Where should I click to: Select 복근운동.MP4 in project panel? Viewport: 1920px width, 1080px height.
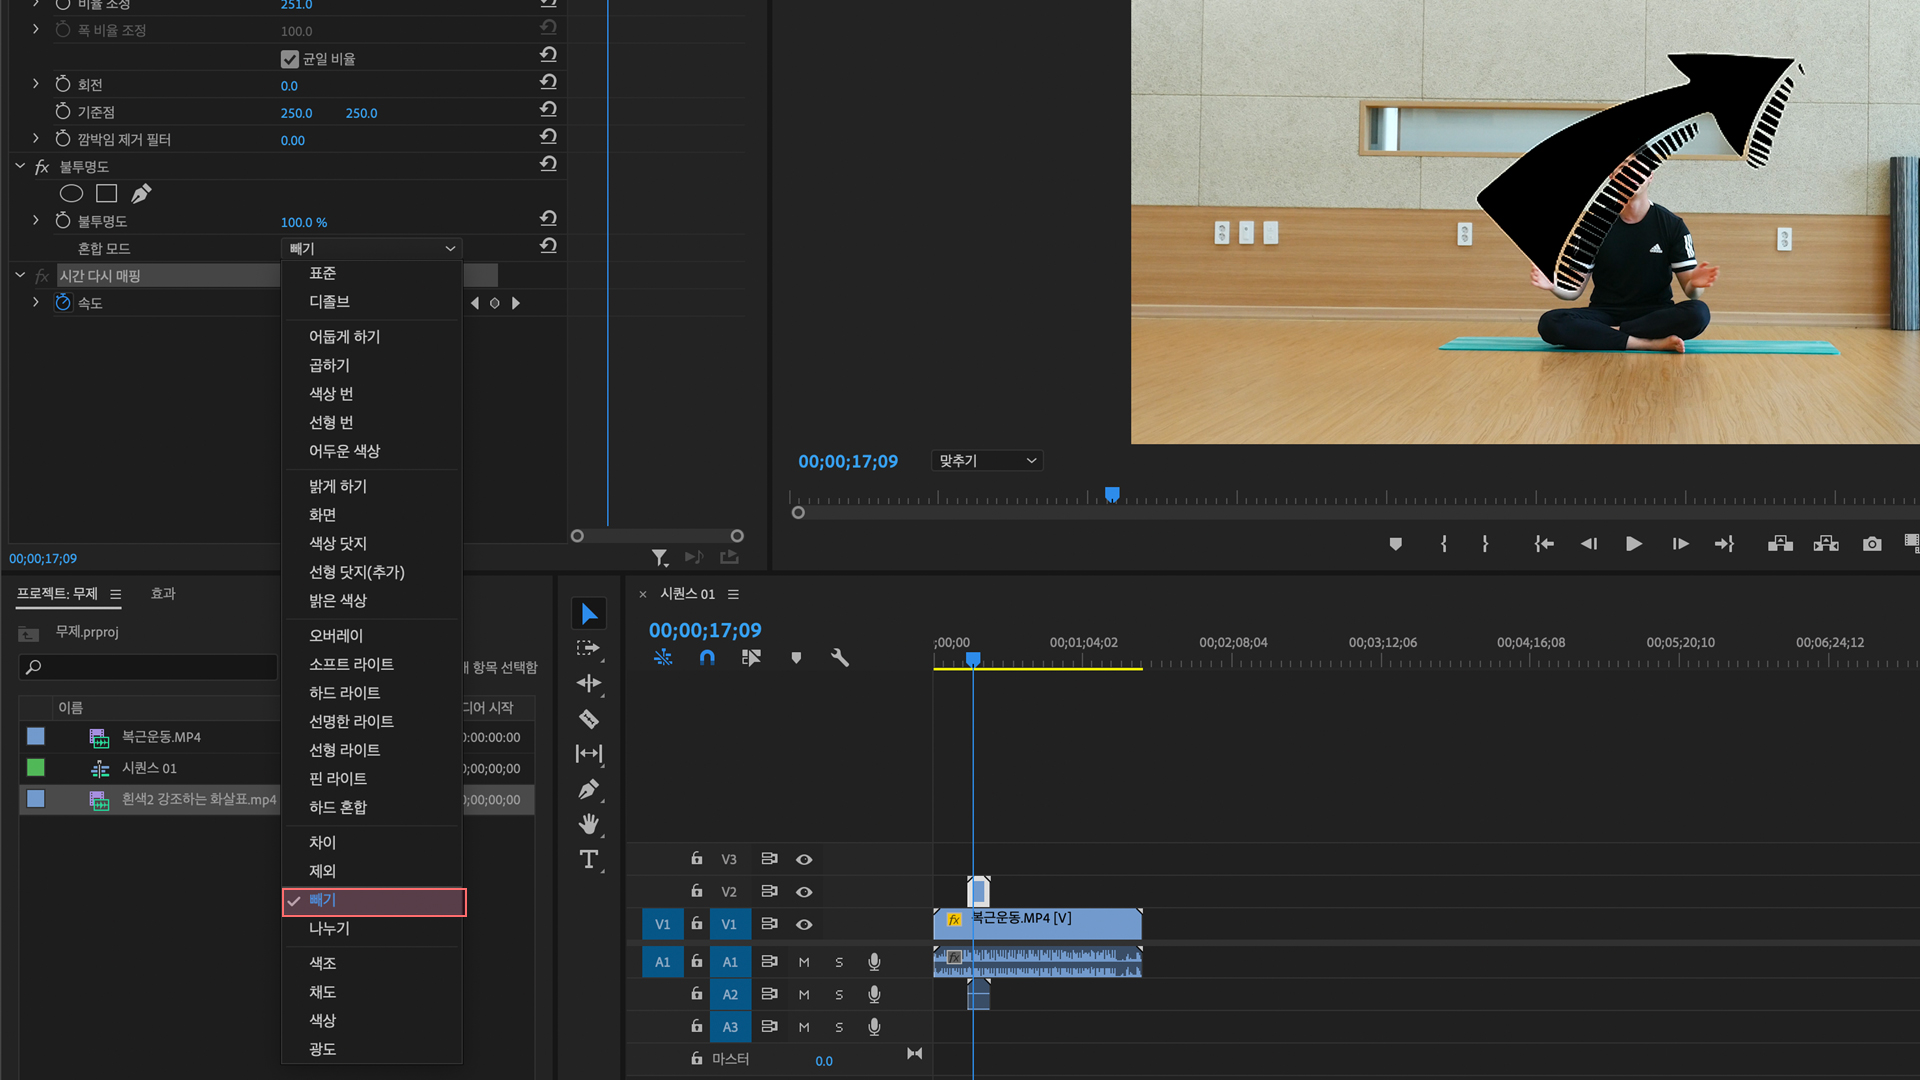(160, 737)
